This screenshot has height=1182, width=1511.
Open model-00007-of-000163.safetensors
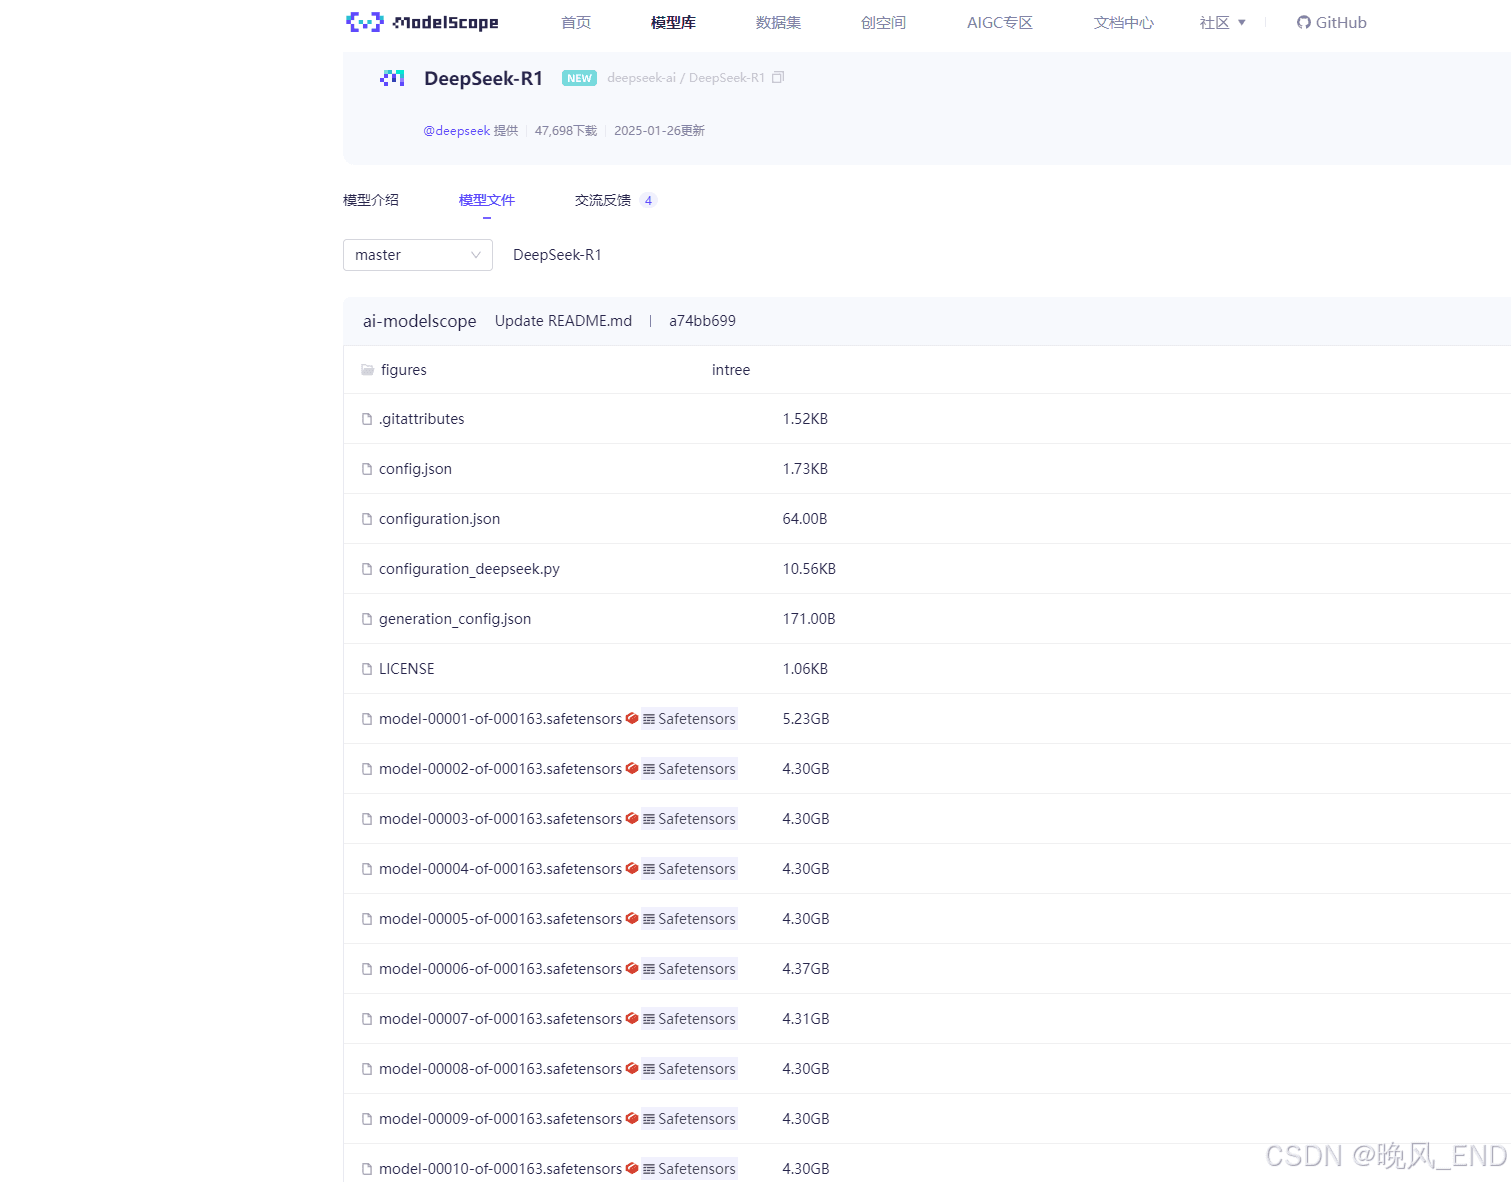500,1019
